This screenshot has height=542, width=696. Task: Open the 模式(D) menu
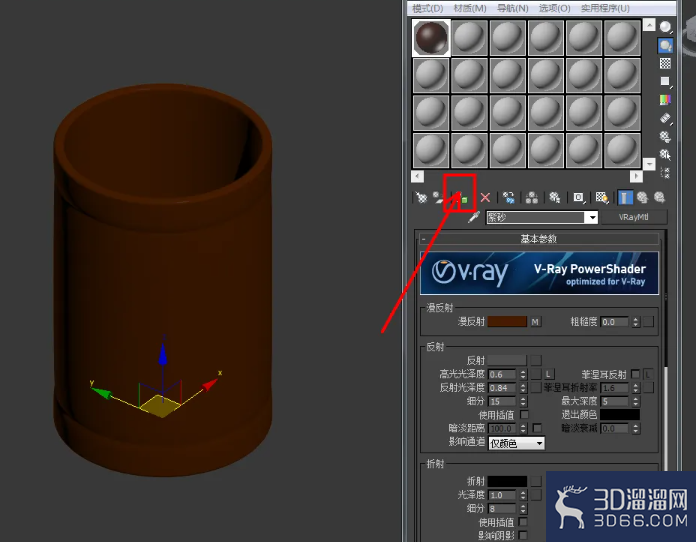427,8
